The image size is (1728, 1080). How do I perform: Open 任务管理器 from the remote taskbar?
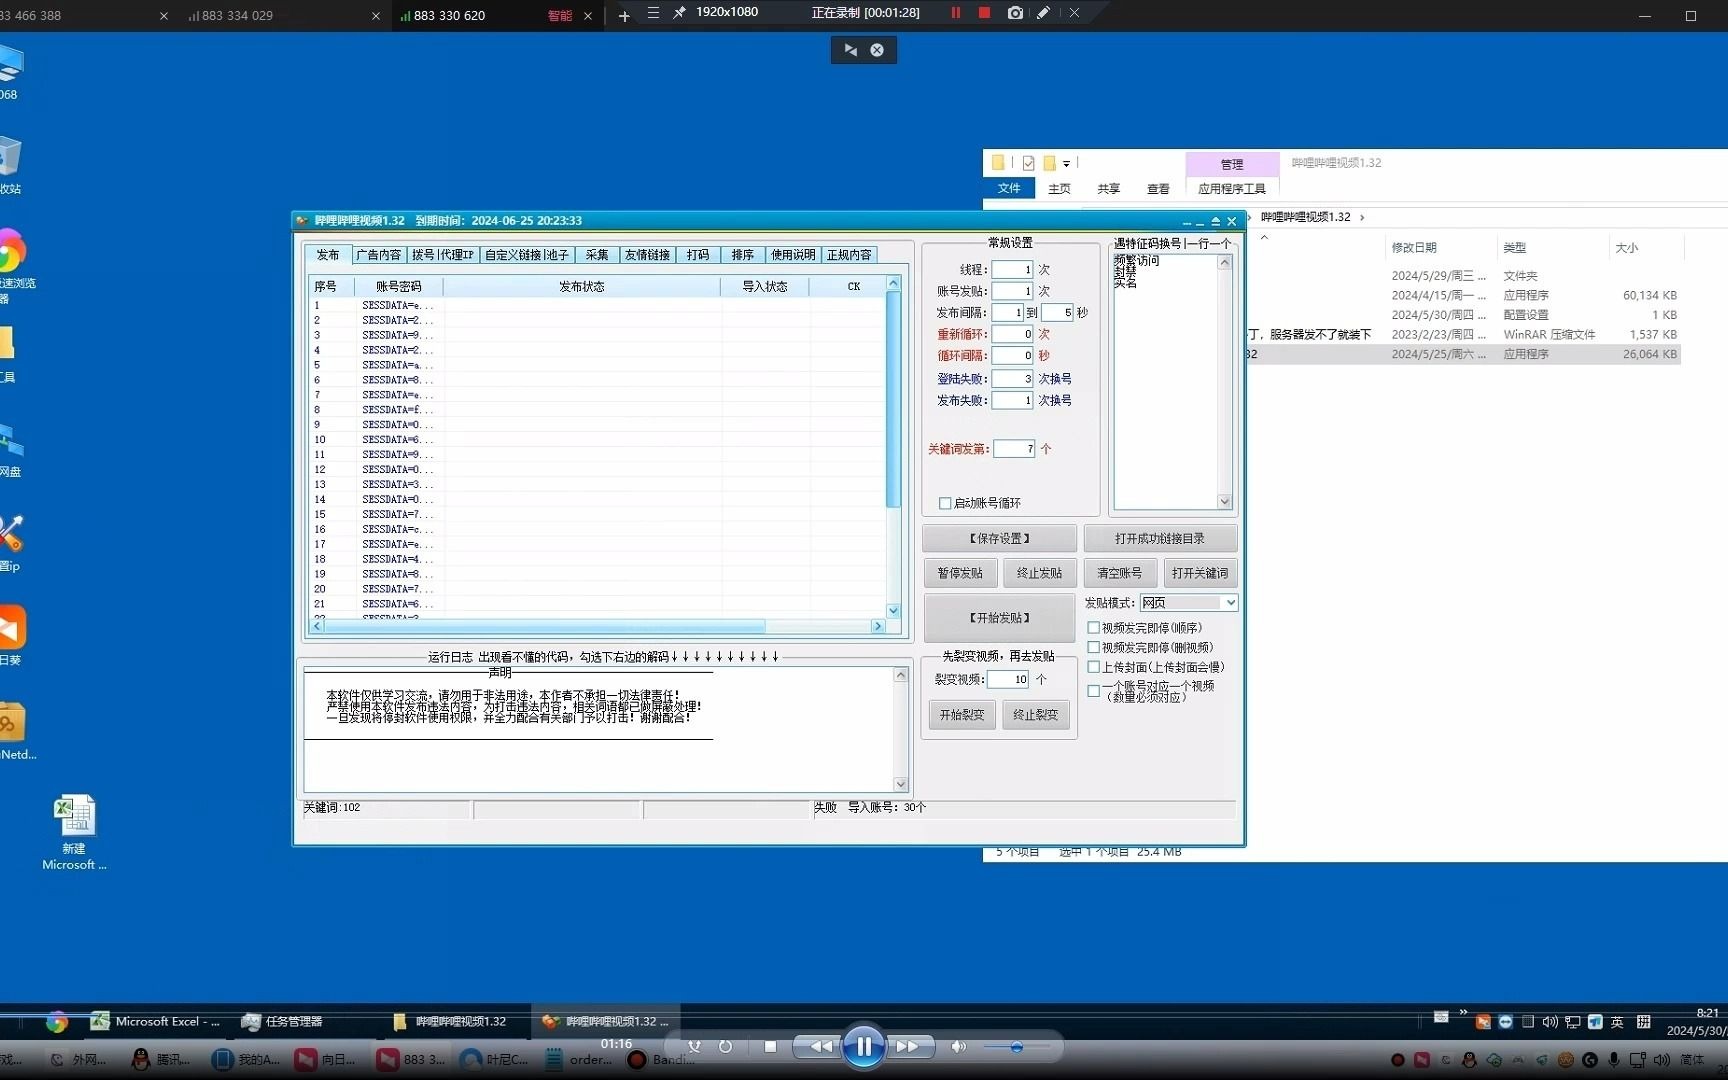click(x=283, y=1022)
